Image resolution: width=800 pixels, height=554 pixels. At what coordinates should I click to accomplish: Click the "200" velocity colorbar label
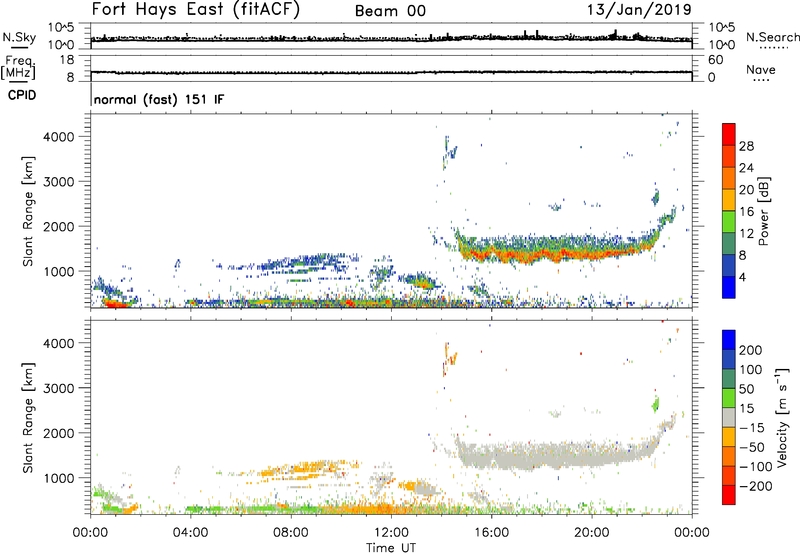751,350
